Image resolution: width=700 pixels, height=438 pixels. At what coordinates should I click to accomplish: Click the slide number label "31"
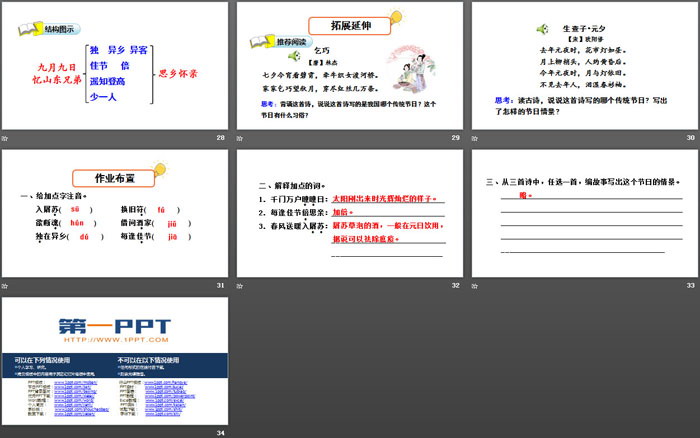click(221, 285)
